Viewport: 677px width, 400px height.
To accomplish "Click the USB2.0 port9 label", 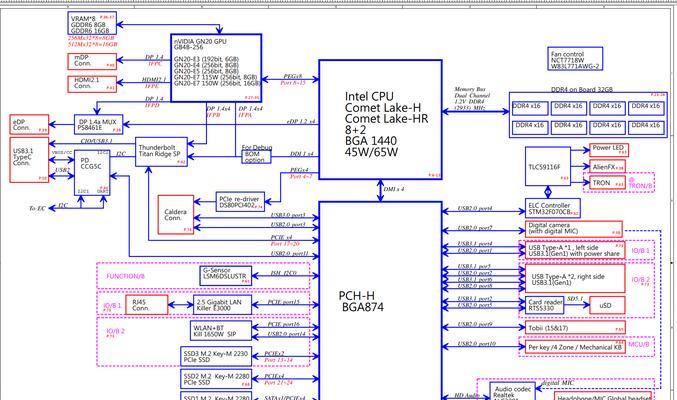I will point(475,324).
